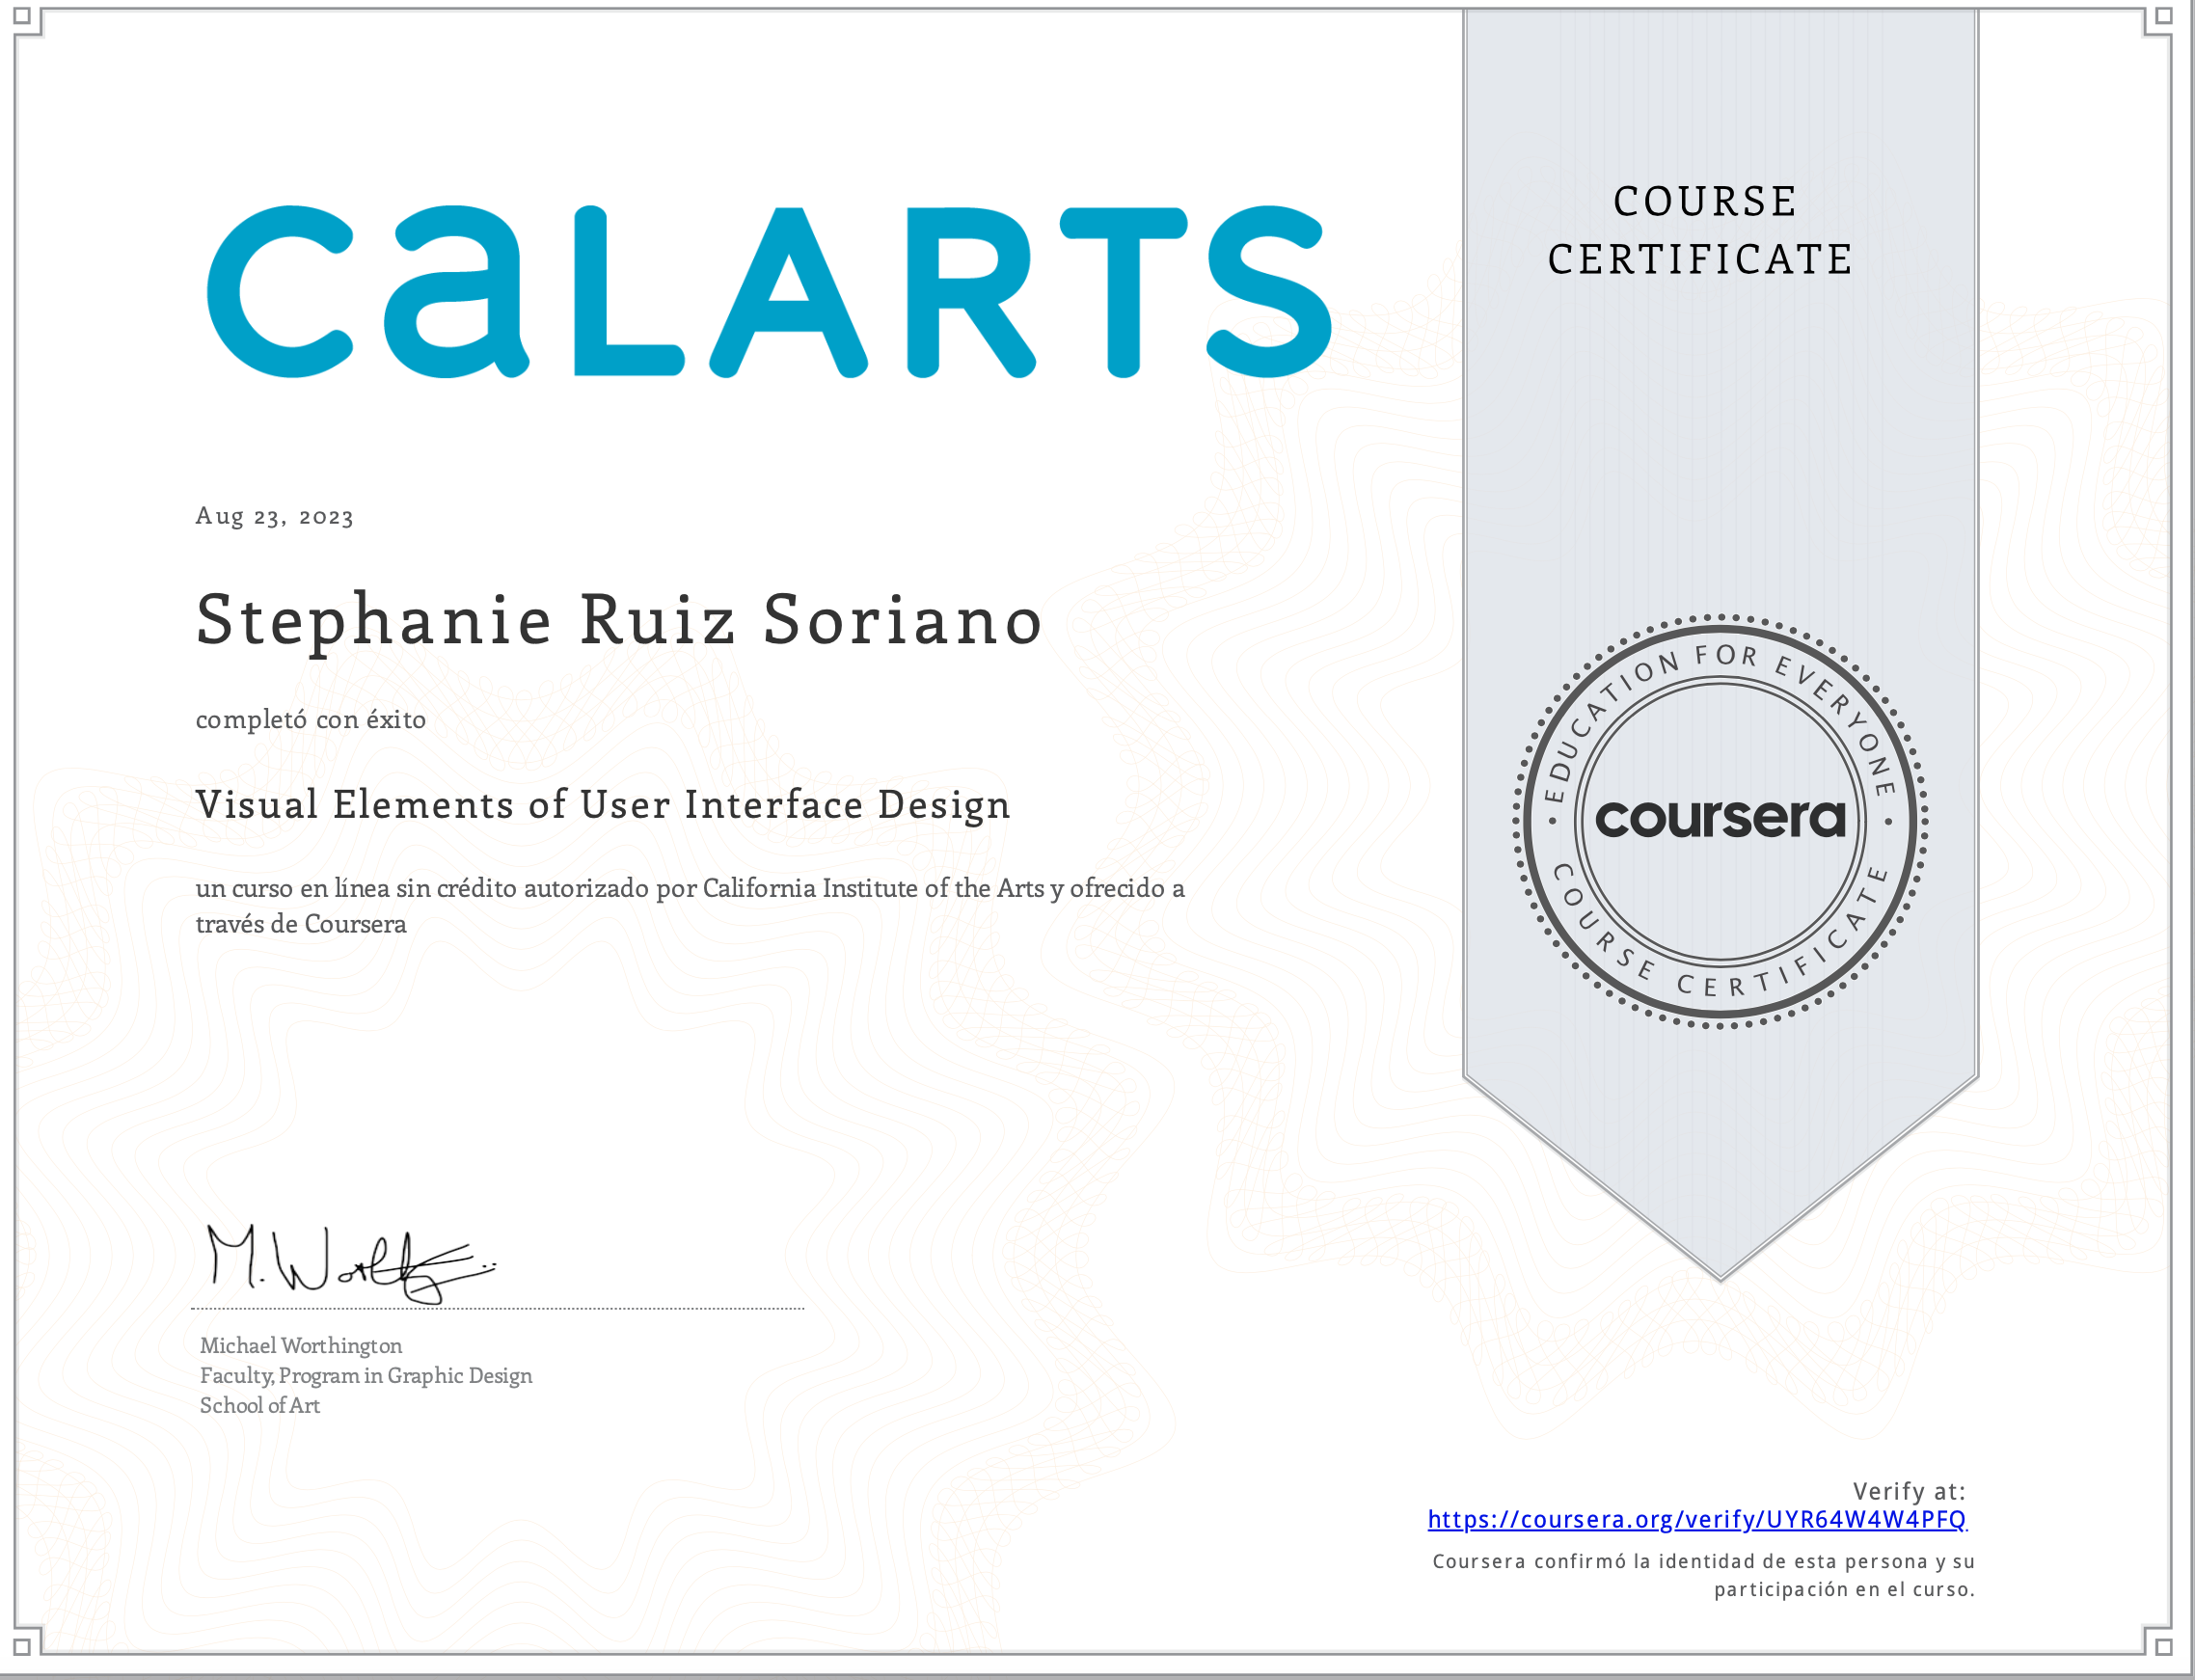Click the 'Verify at:' label
Image resolution: width=2195 pixels, height=1680 pixels.
click(x=1909, y=1491)
